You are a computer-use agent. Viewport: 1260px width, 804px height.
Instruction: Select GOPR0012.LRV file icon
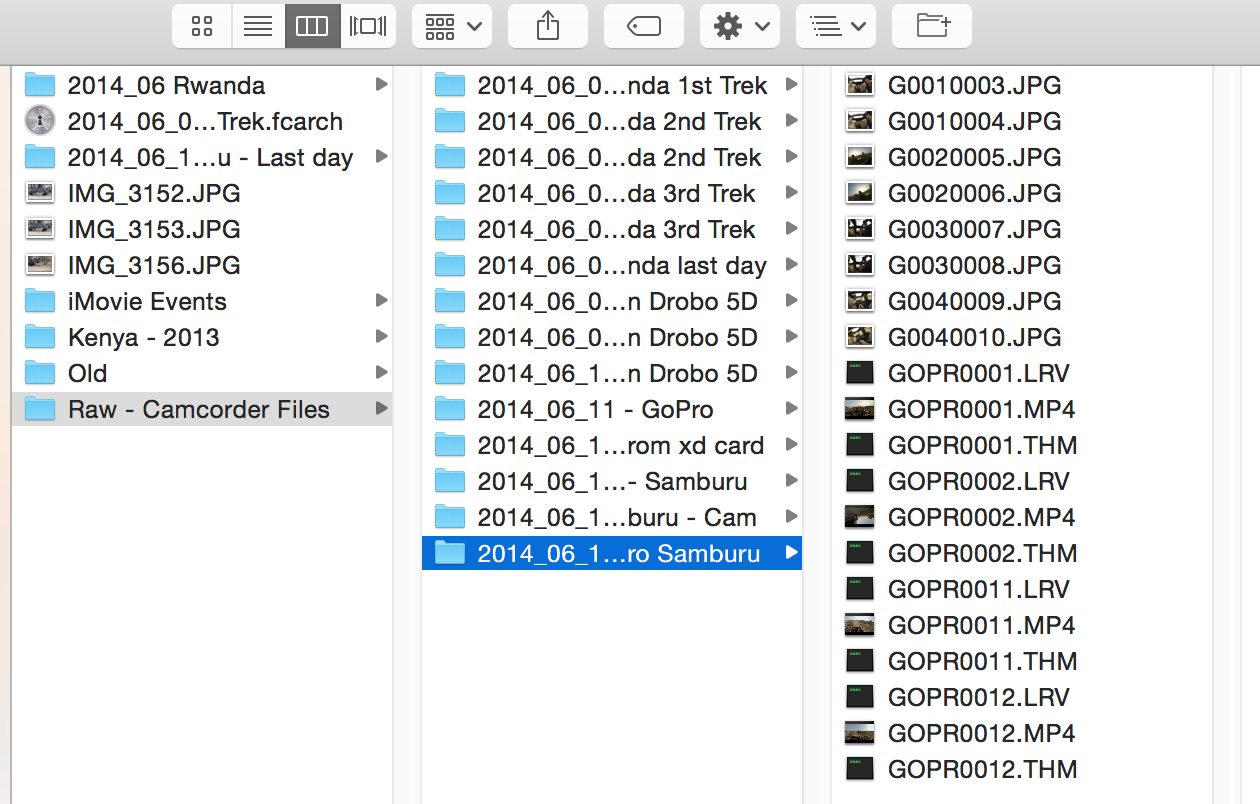tap(860, 697)
